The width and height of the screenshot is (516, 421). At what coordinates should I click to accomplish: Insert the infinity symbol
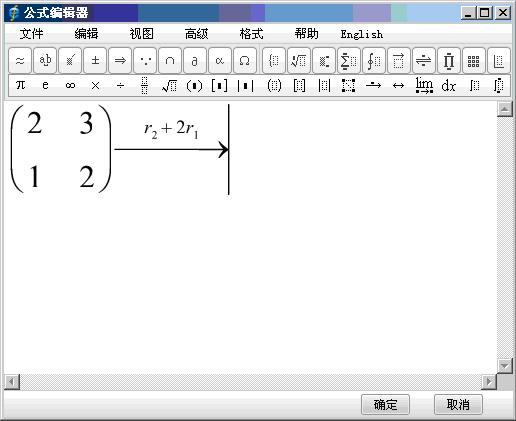pos(70,86)
